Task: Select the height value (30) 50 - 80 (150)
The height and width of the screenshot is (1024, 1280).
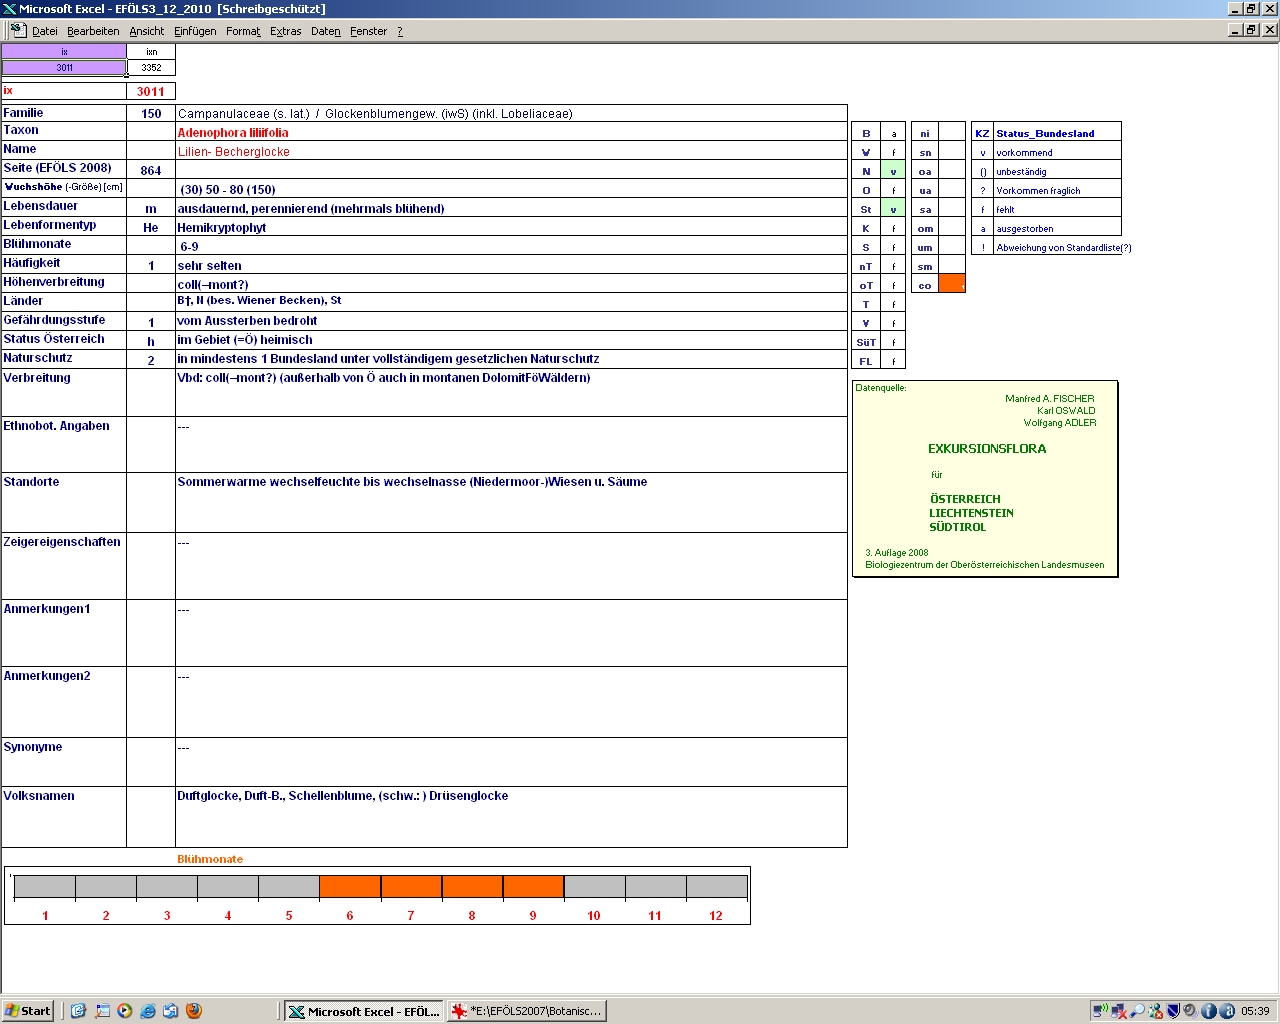Action: click(x=228, y=189)
